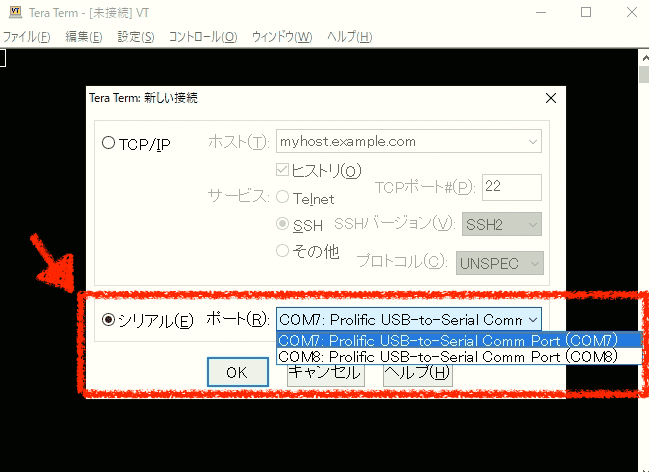649x472 pixels.
Task: Open the ファイル(F) menu
Action: tap(26, 37)
